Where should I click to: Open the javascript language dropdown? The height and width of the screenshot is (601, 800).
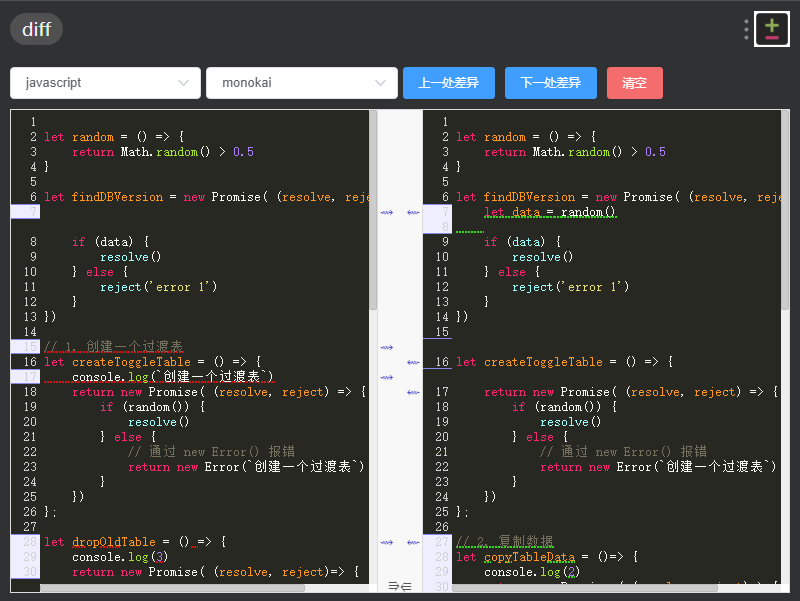tap(105, 83)
